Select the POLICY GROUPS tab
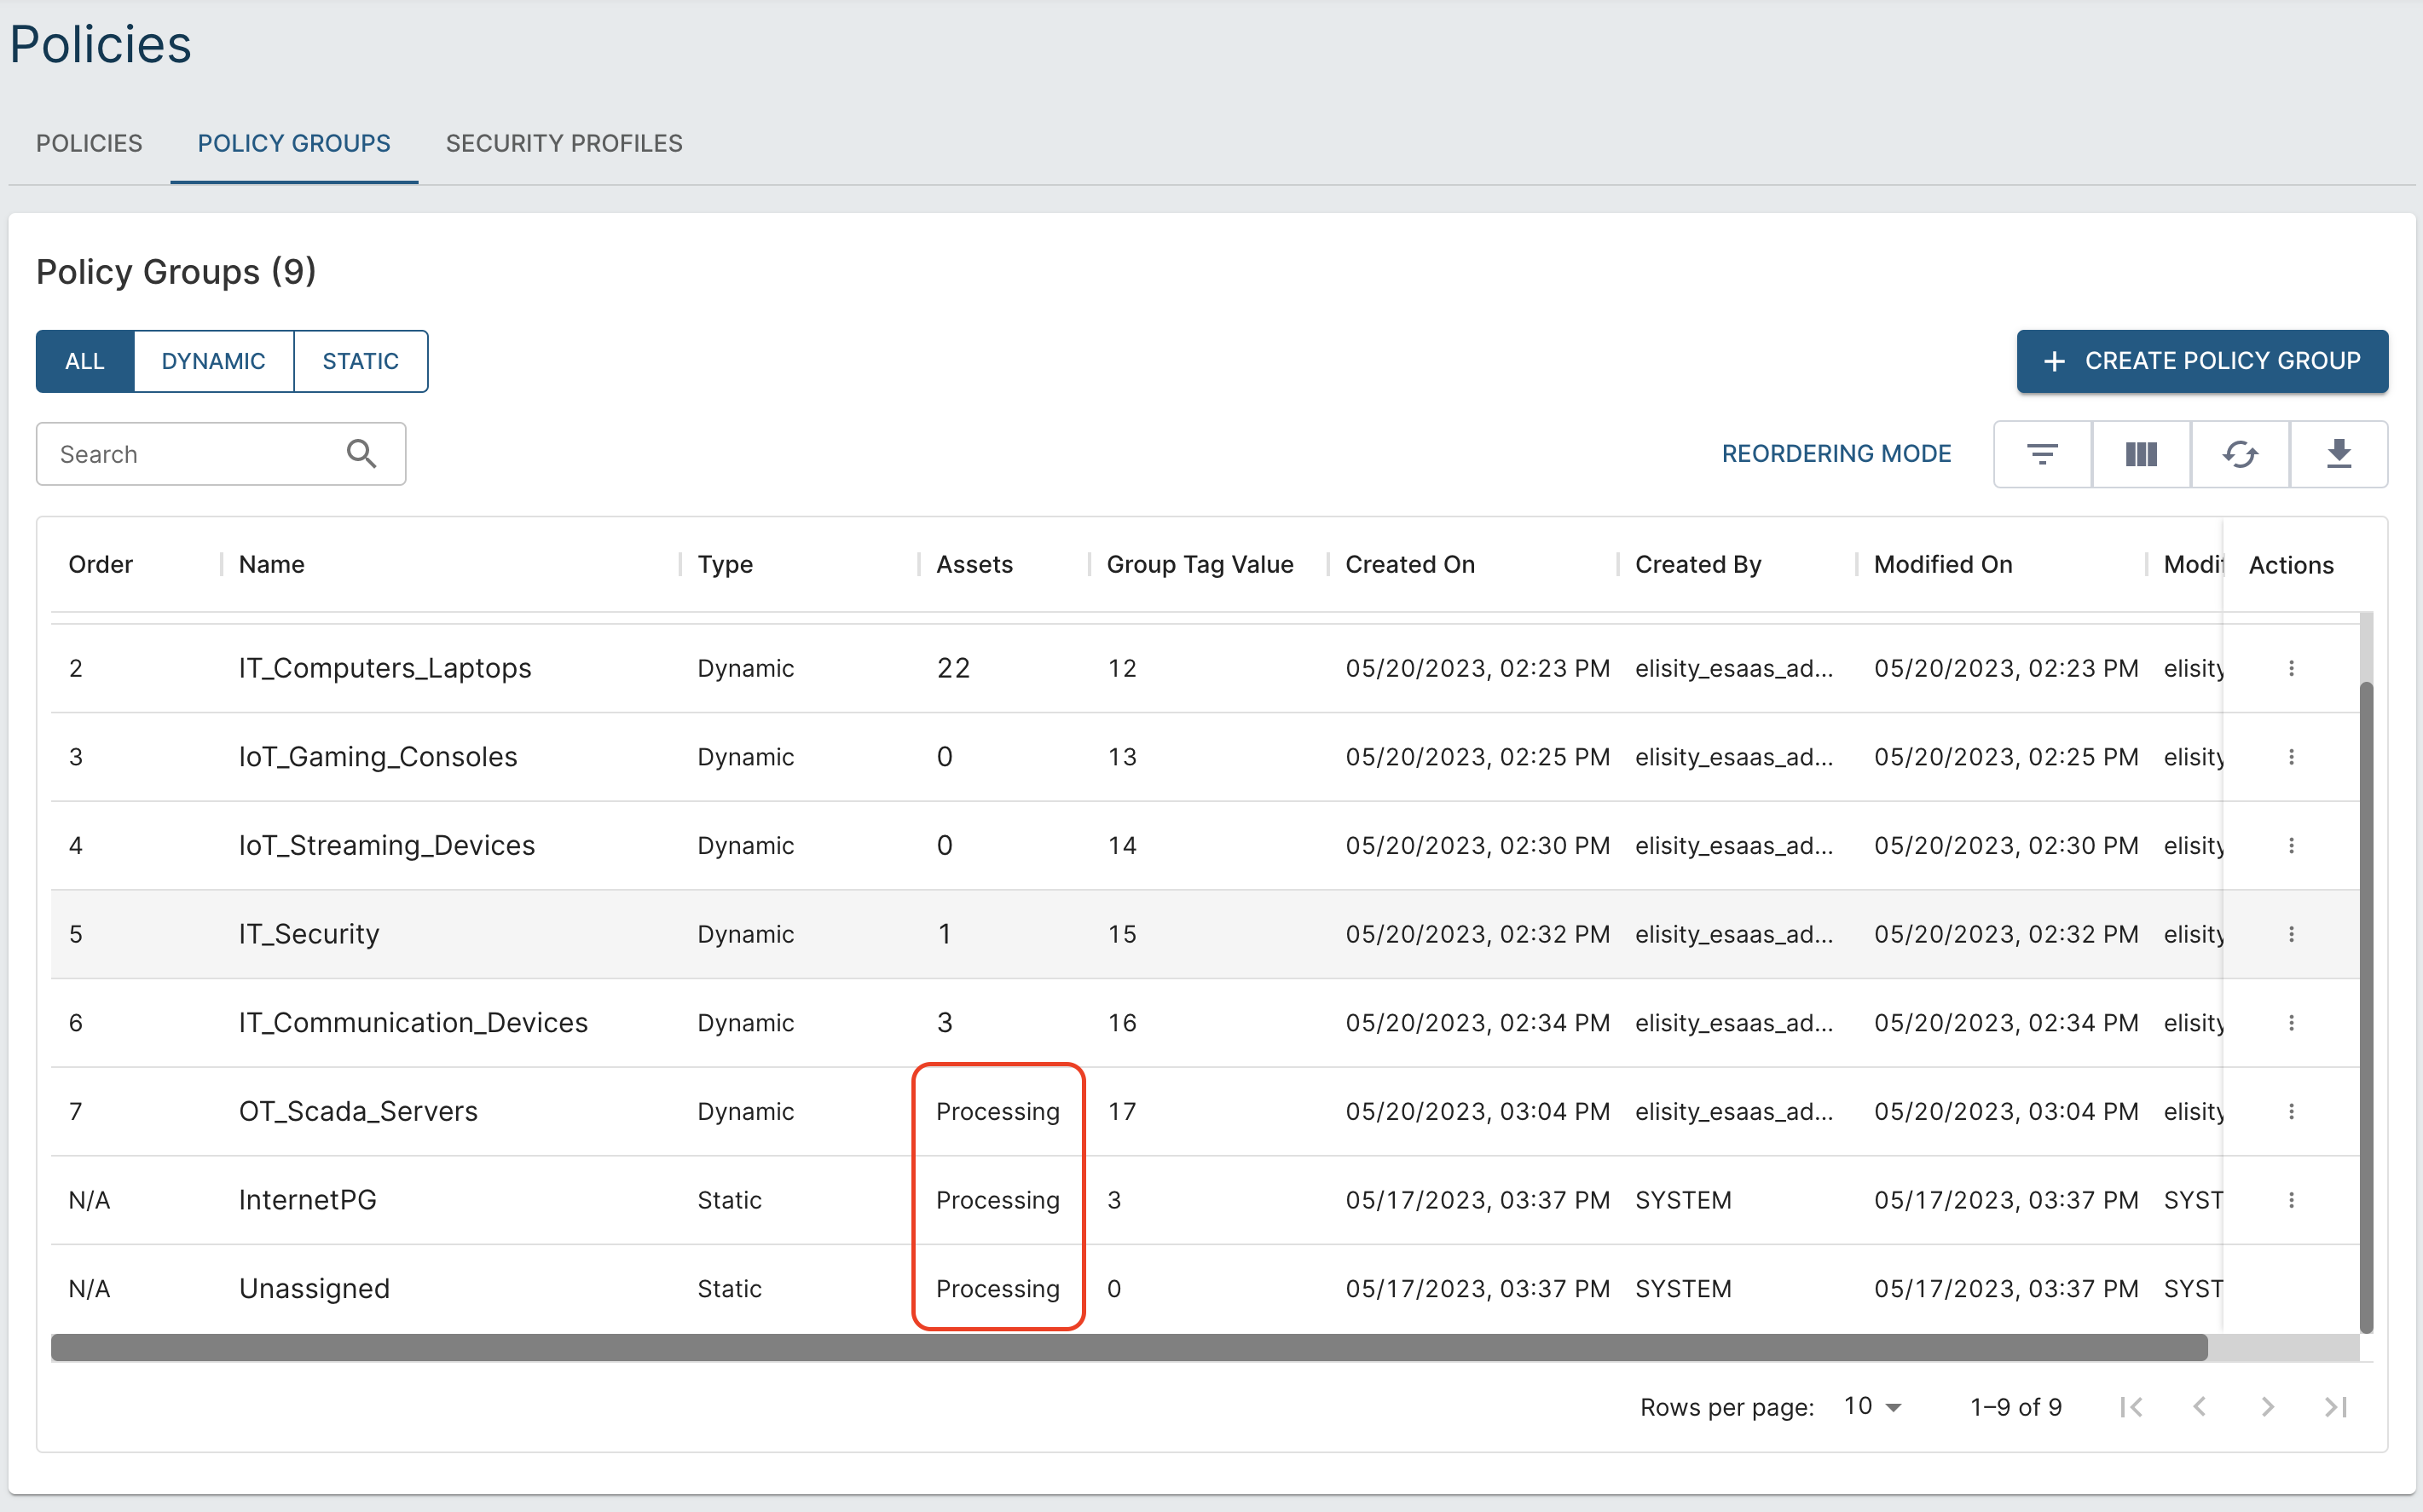The width and height of the screenshot is (2423, 1512). pyautogui.click(x=294, y=143)
